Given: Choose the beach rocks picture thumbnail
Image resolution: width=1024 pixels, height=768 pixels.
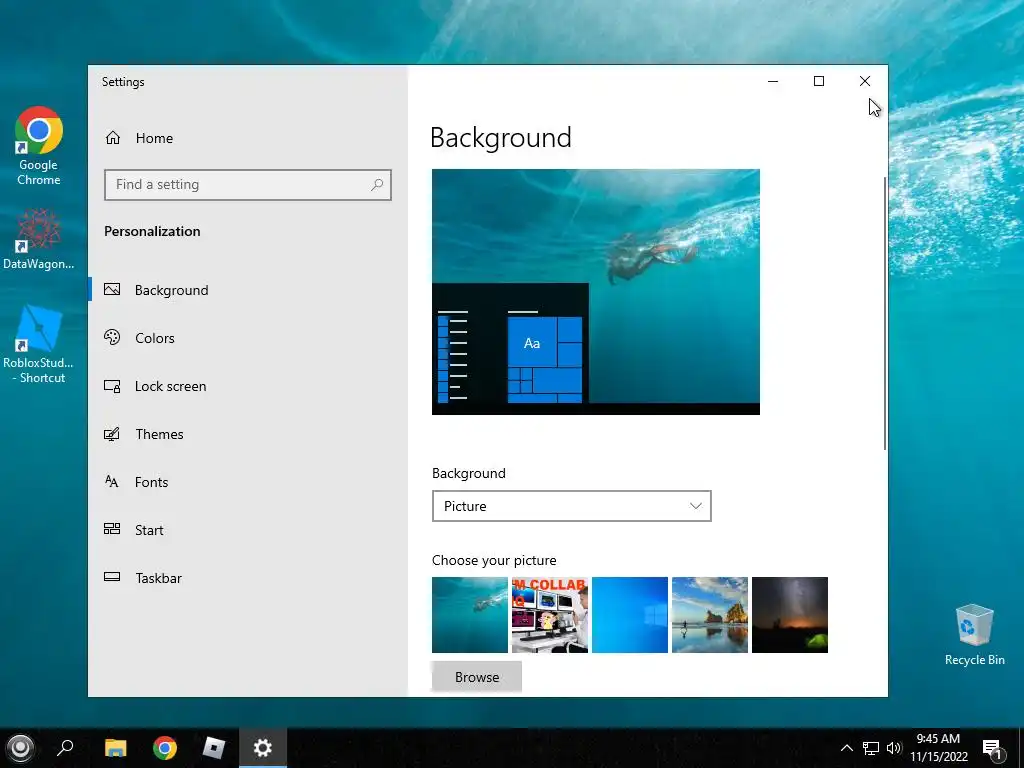Looking at the screenshot, I should pyautogui.click(x=710, y=615).
